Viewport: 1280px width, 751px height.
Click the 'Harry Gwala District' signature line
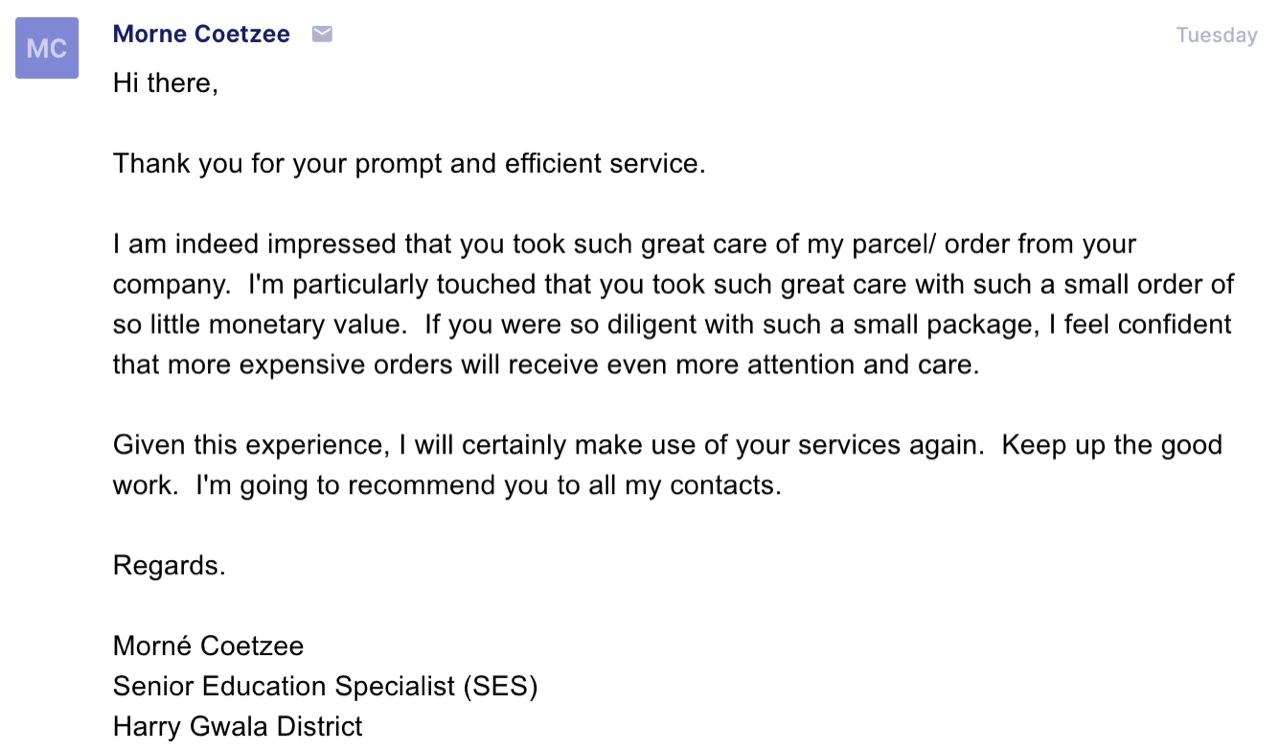pos(238,726)
